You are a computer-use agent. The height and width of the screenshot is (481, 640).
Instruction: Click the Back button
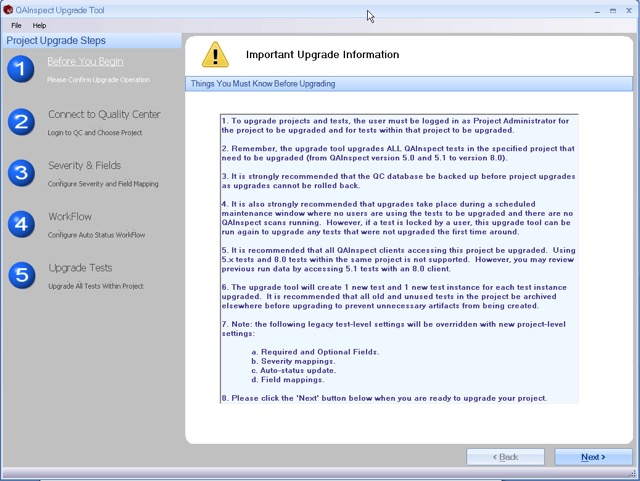pos(505,457)
